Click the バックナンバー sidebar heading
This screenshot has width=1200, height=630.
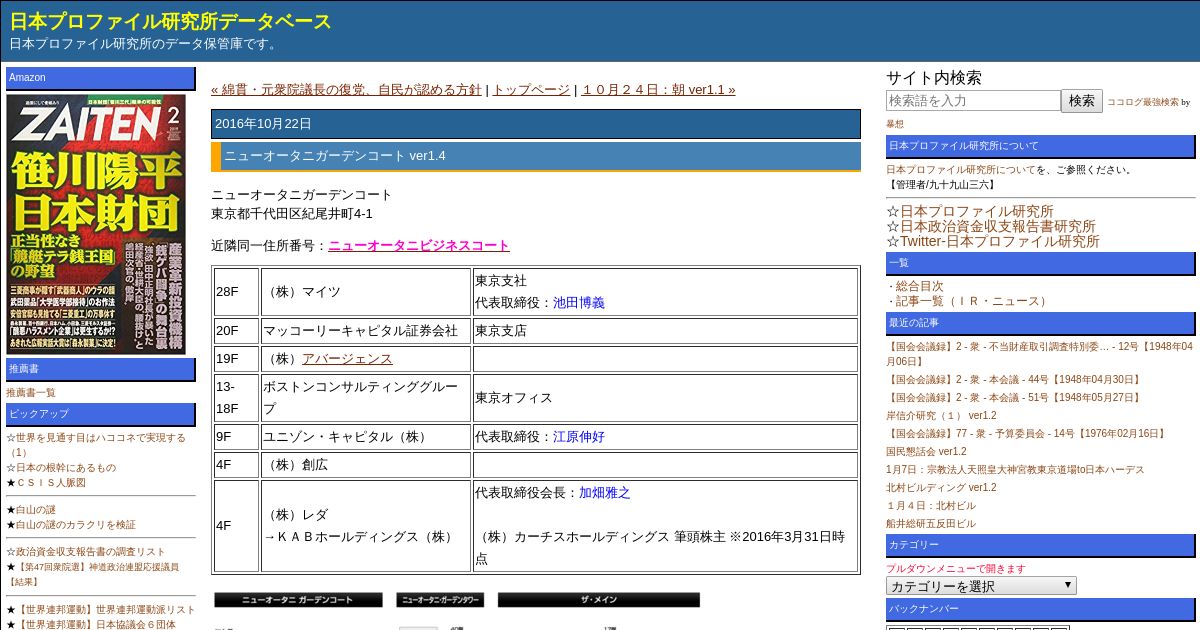pos(1040,609)
